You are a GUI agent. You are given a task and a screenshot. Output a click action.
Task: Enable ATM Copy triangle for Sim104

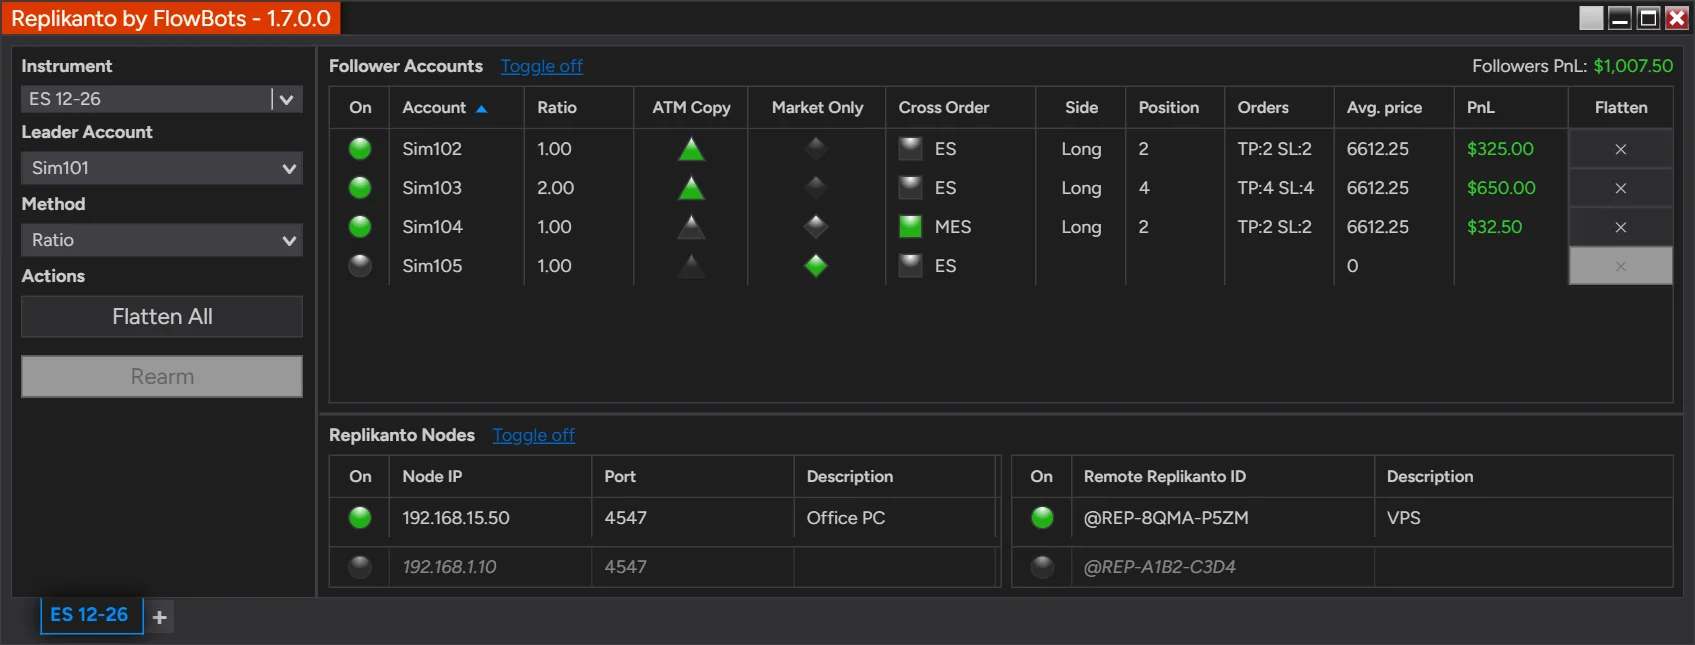(x=691, y=227)
